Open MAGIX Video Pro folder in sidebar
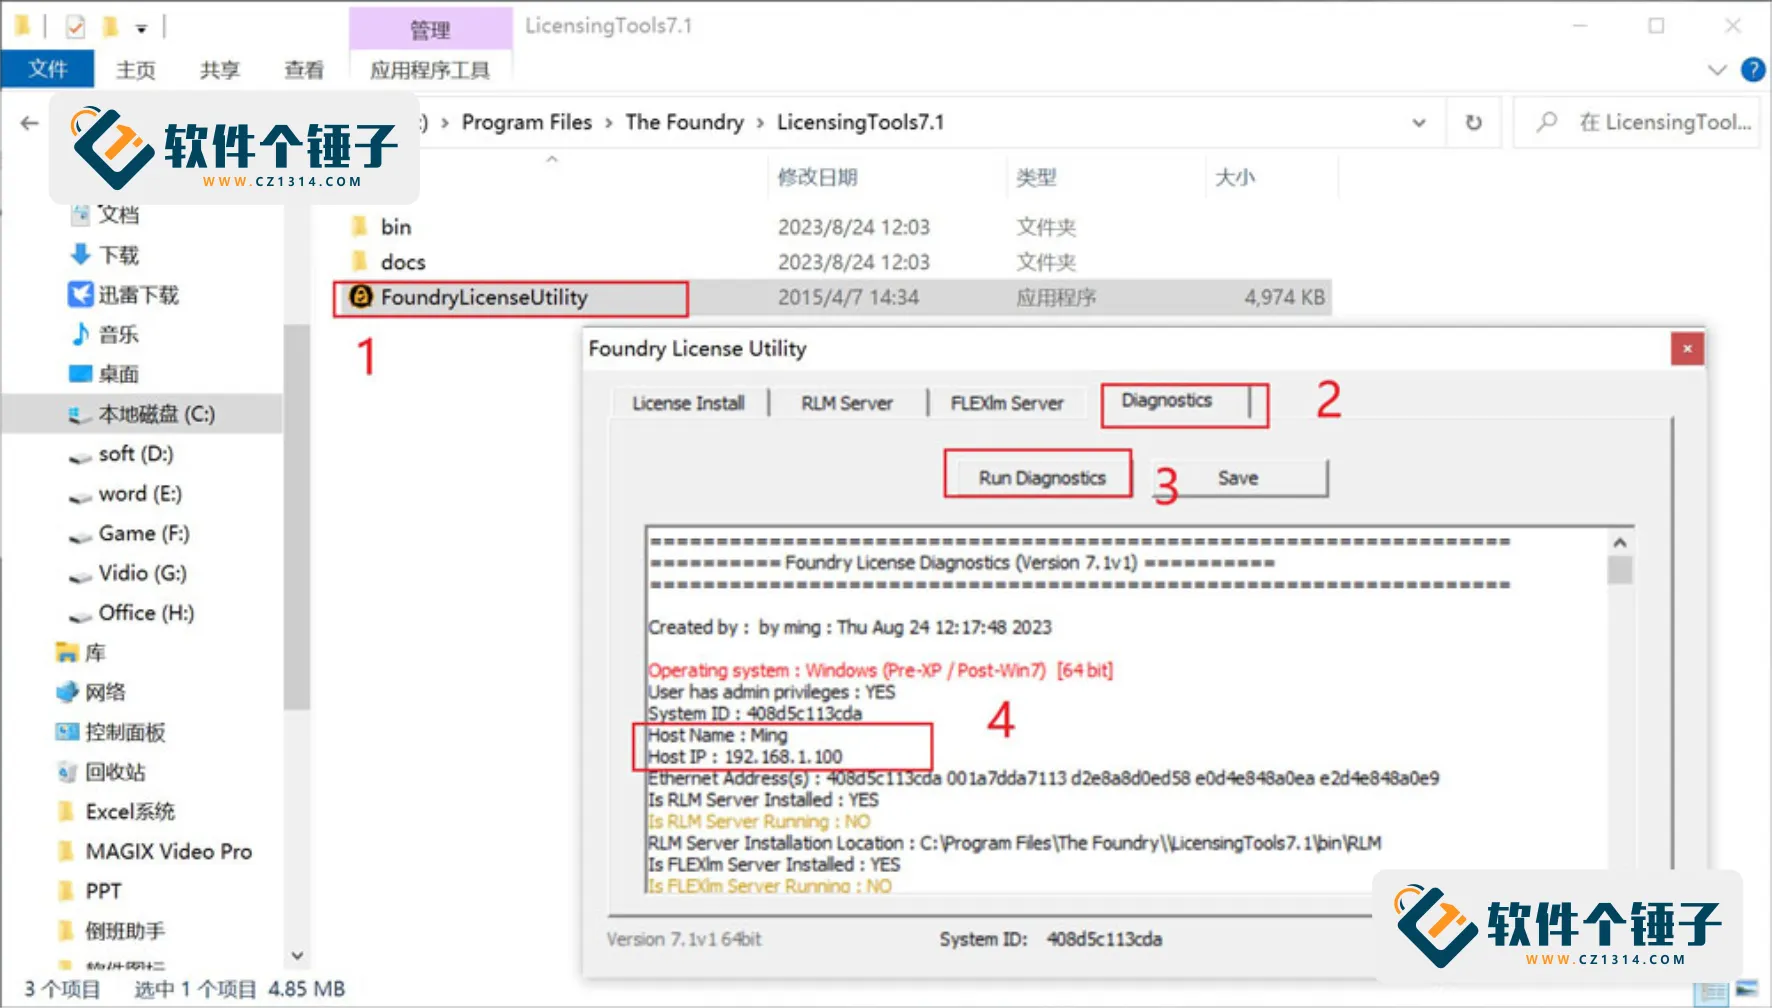The image size is (1772, 1008). pyautogui.click(x=168, y=851)
